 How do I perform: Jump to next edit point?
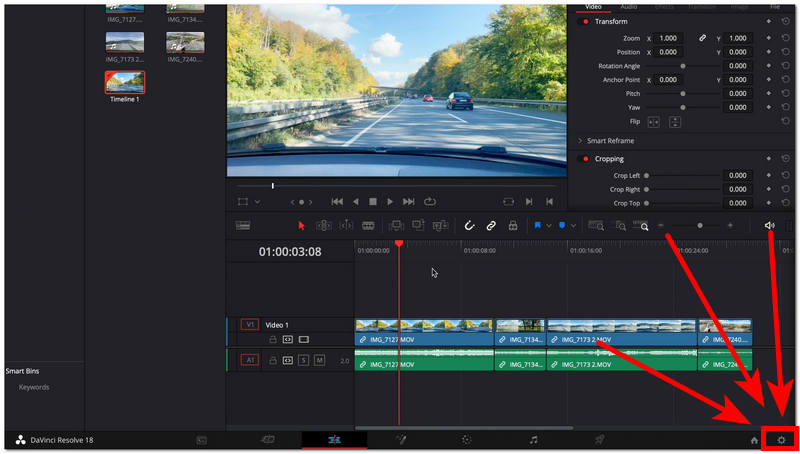click(x=529, y=201)
